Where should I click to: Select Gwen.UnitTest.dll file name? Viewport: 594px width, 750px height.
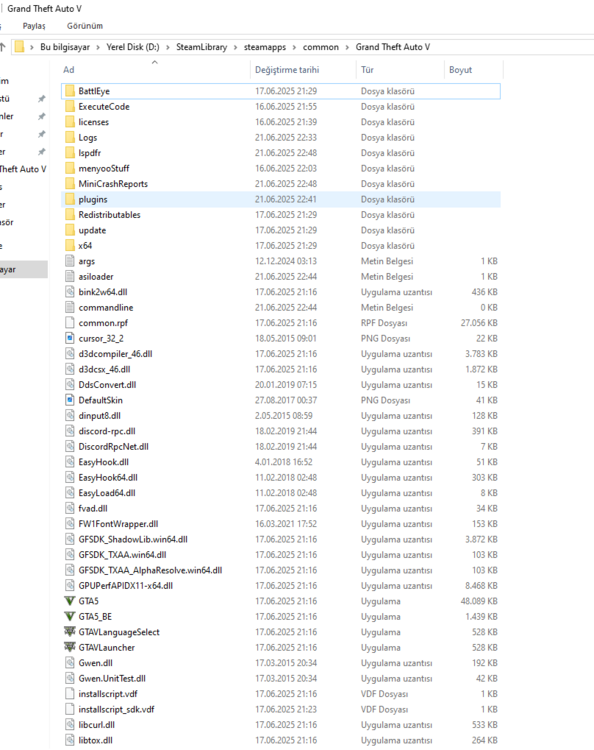coord(112,678)
